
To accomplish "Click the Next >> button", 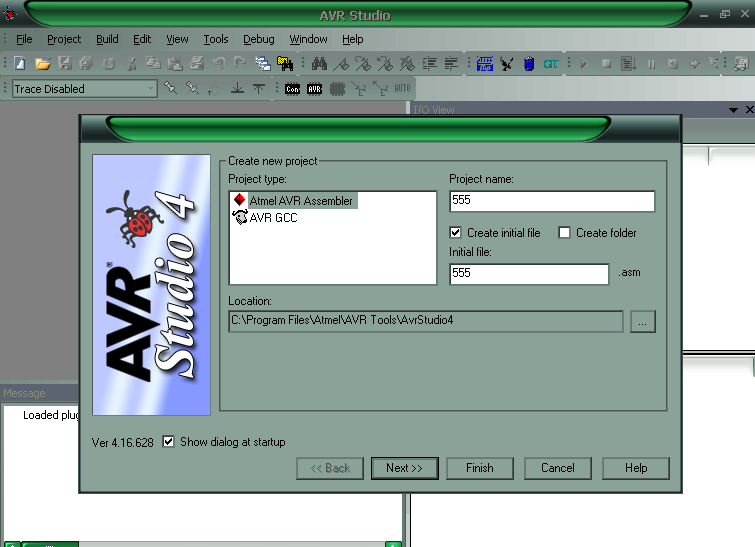I will (x=404, y=468).
